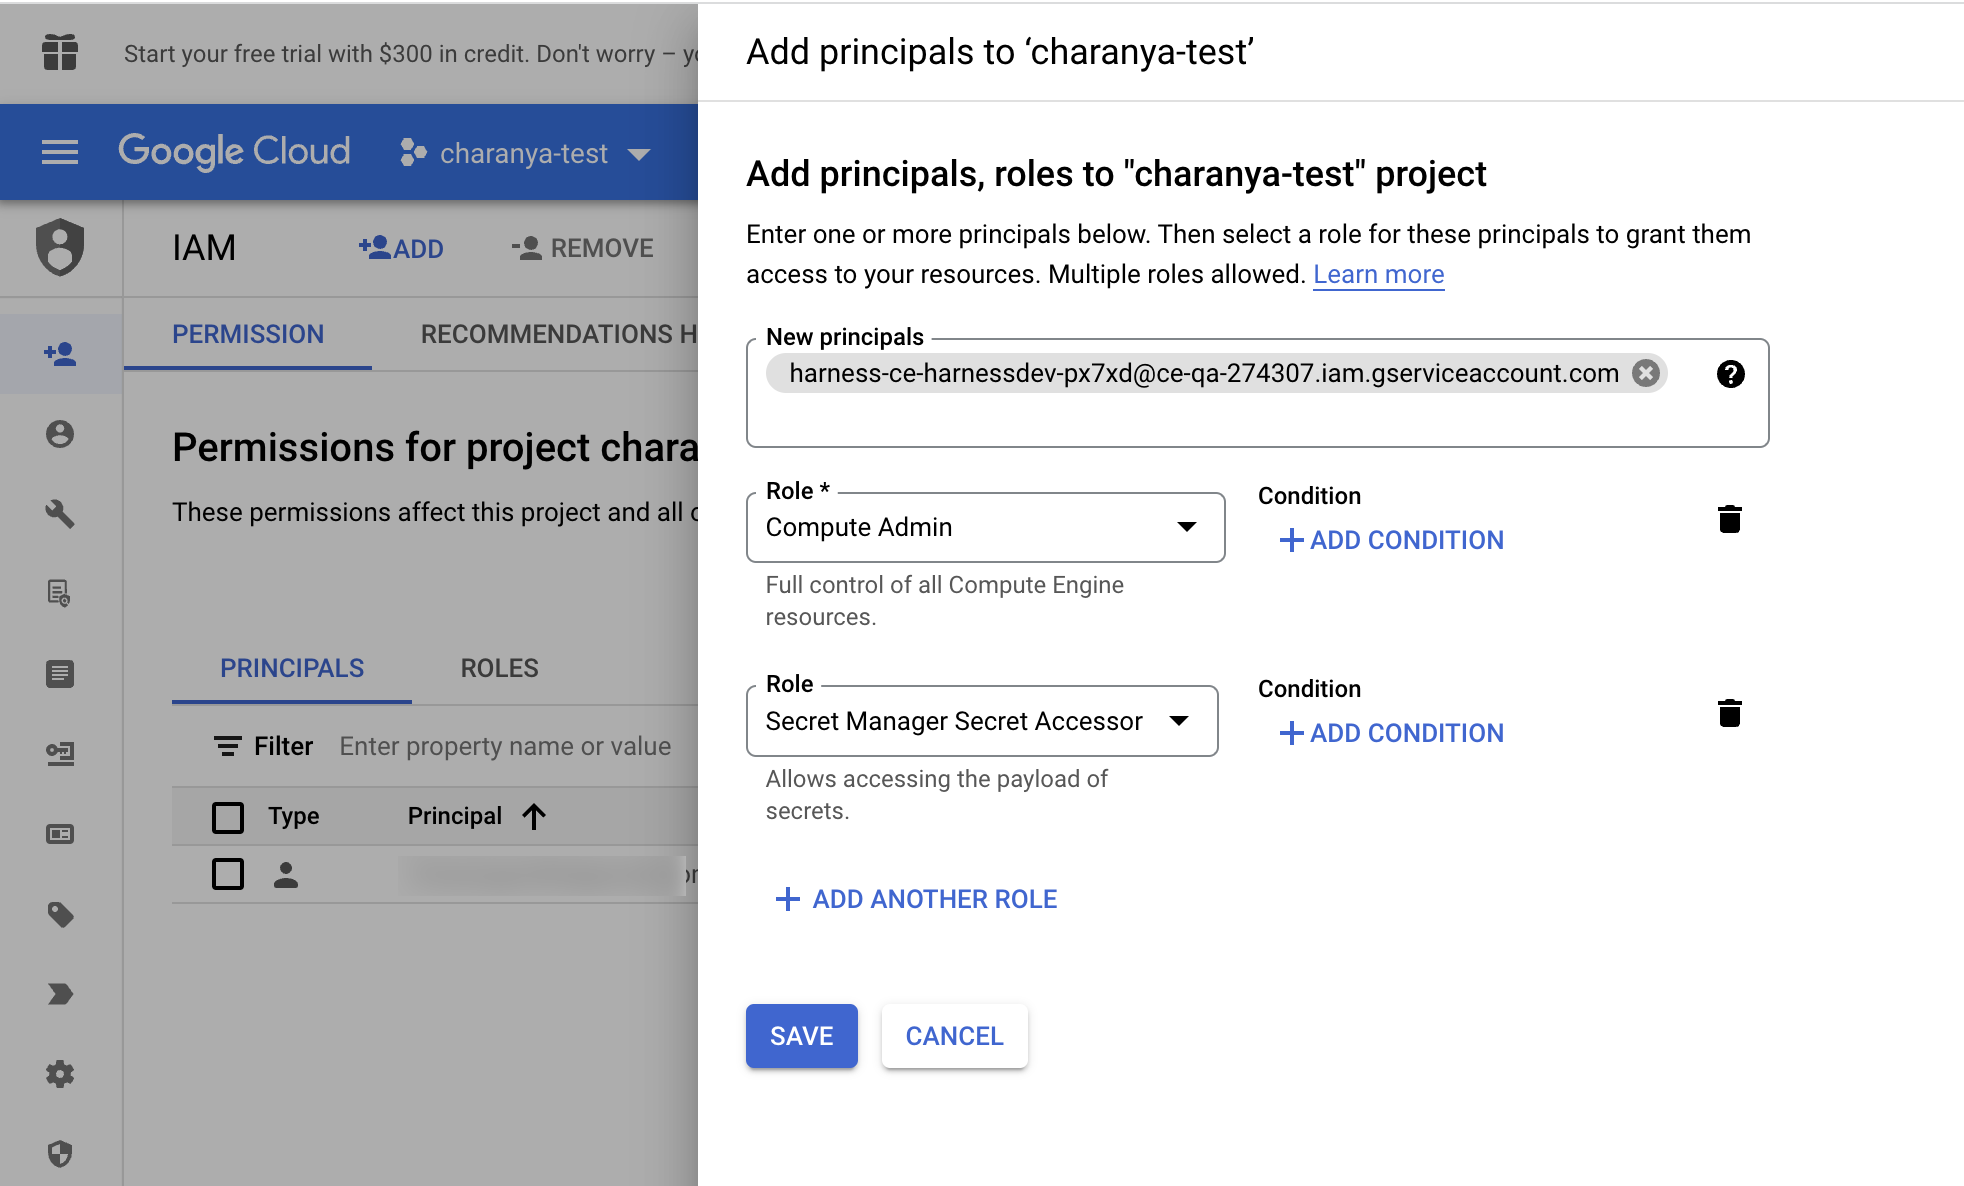Screen dimensions: 1964x1186
Task: Open the key server sidebar icon
Action: point(60,754)
